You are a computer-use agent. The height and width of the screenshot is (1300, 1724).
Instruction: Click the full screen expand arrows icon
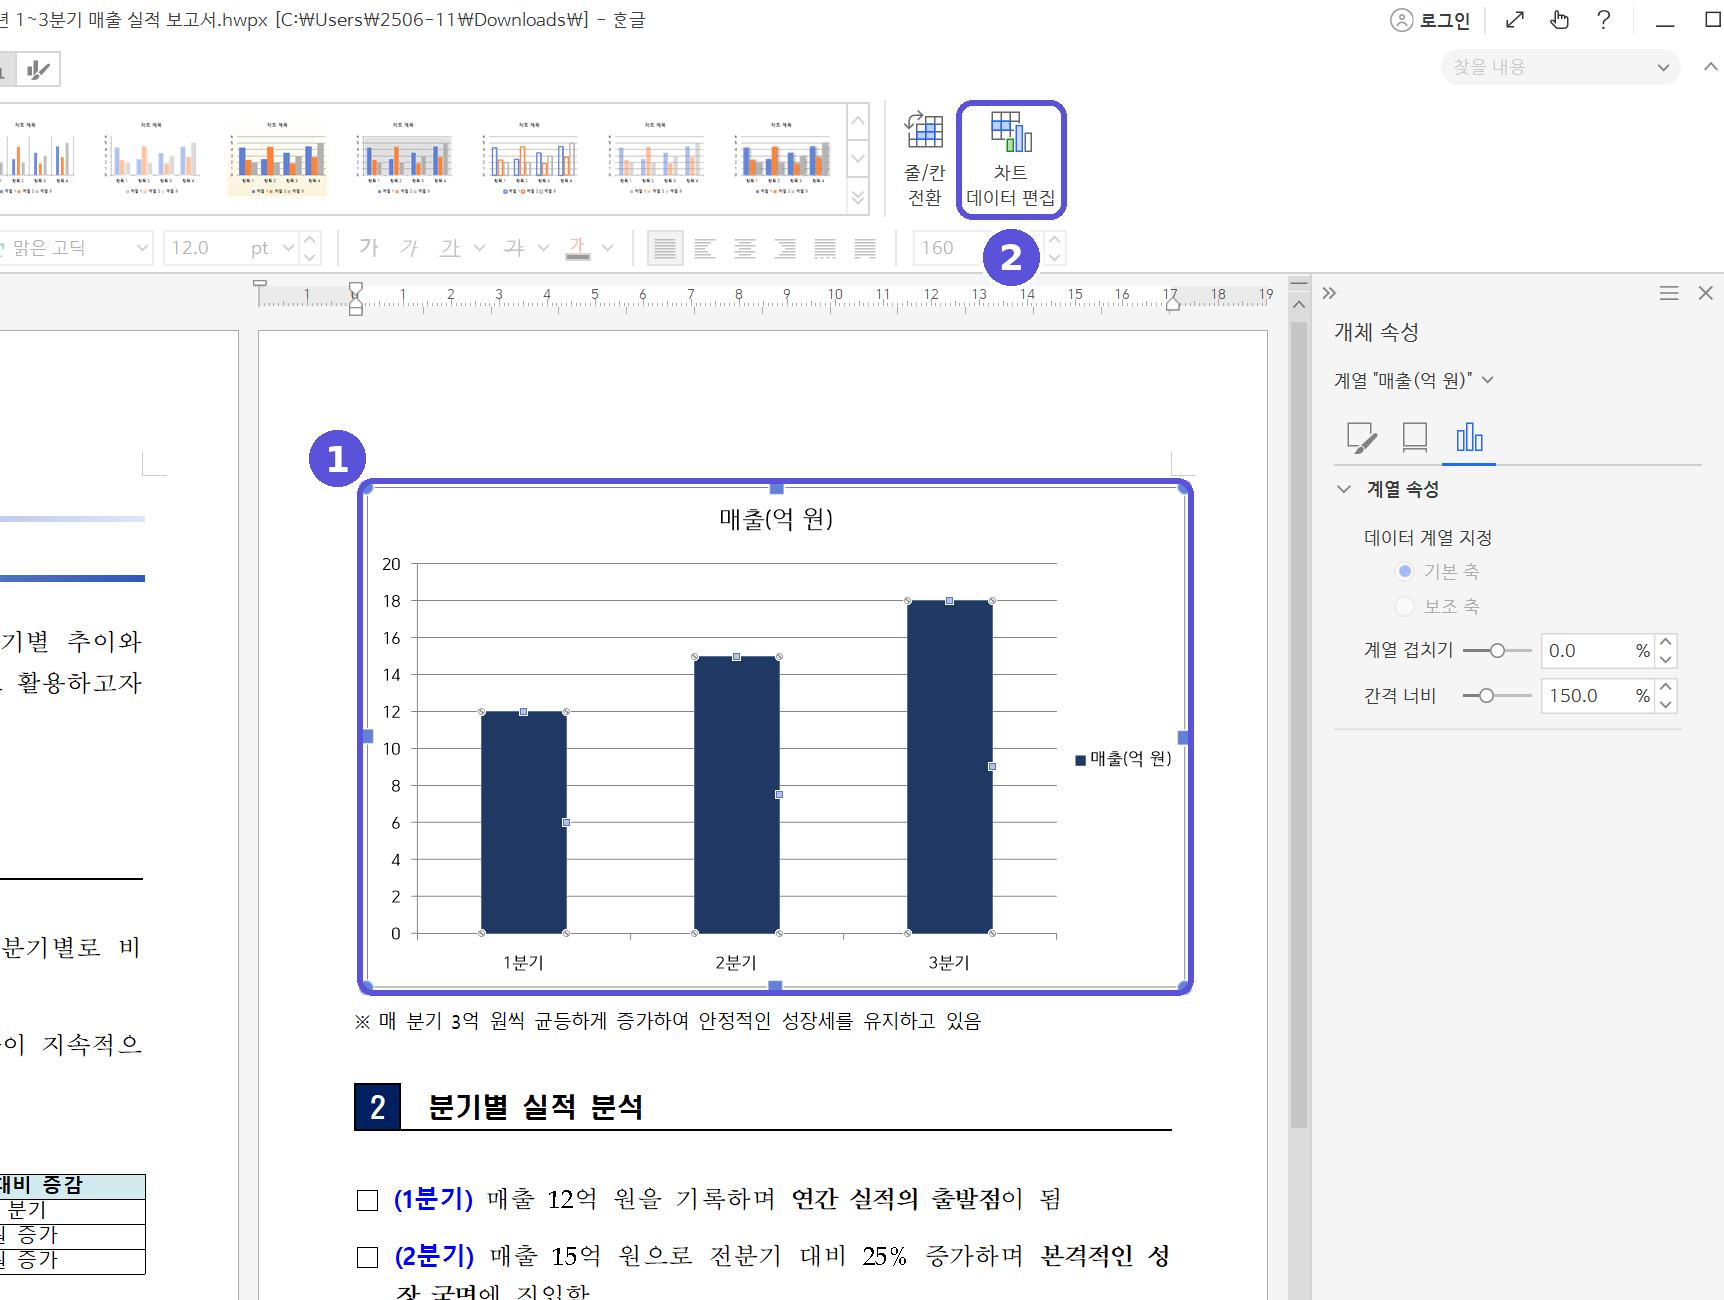pyautogui.click(x=1515, y=20)
